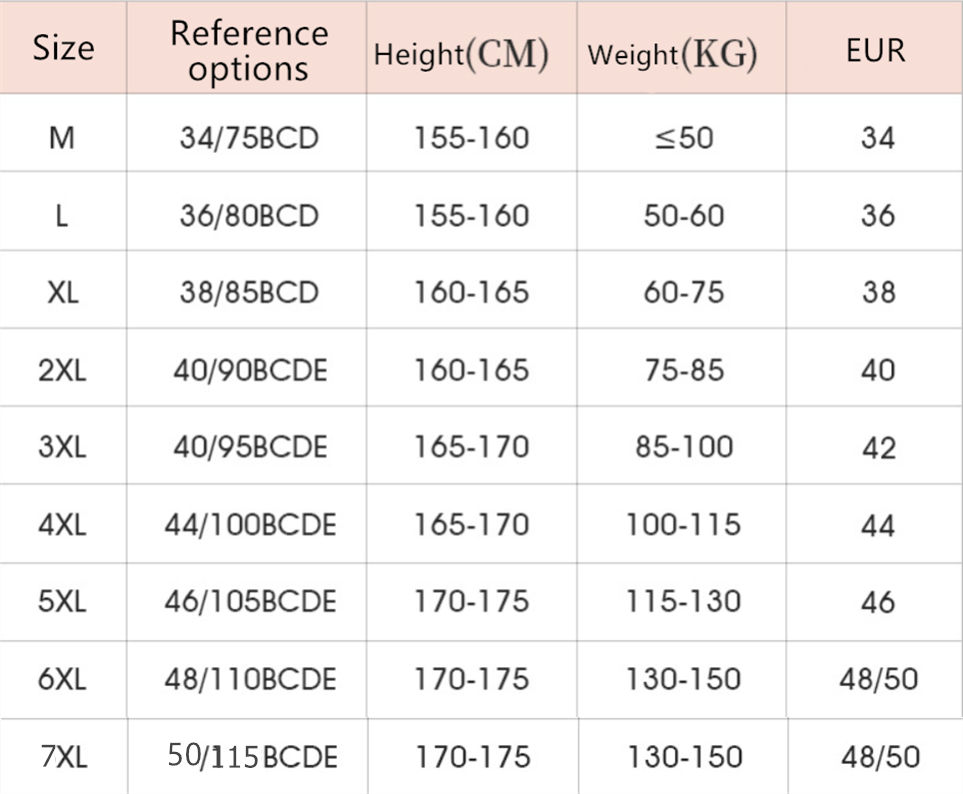
Task: Click the 6XL size cell
Action: click(x=62, y=680)
